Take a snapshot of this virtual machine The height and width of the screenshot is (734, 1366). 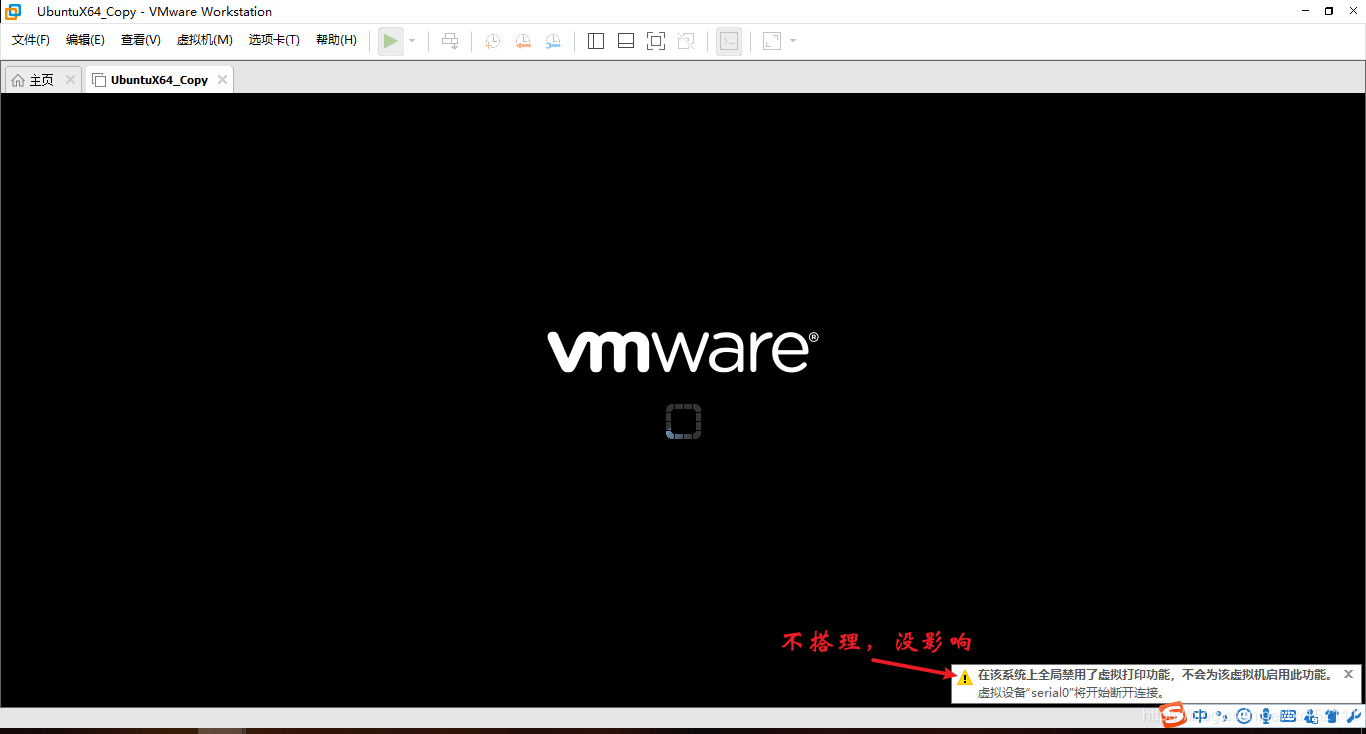tap(492, 41)
